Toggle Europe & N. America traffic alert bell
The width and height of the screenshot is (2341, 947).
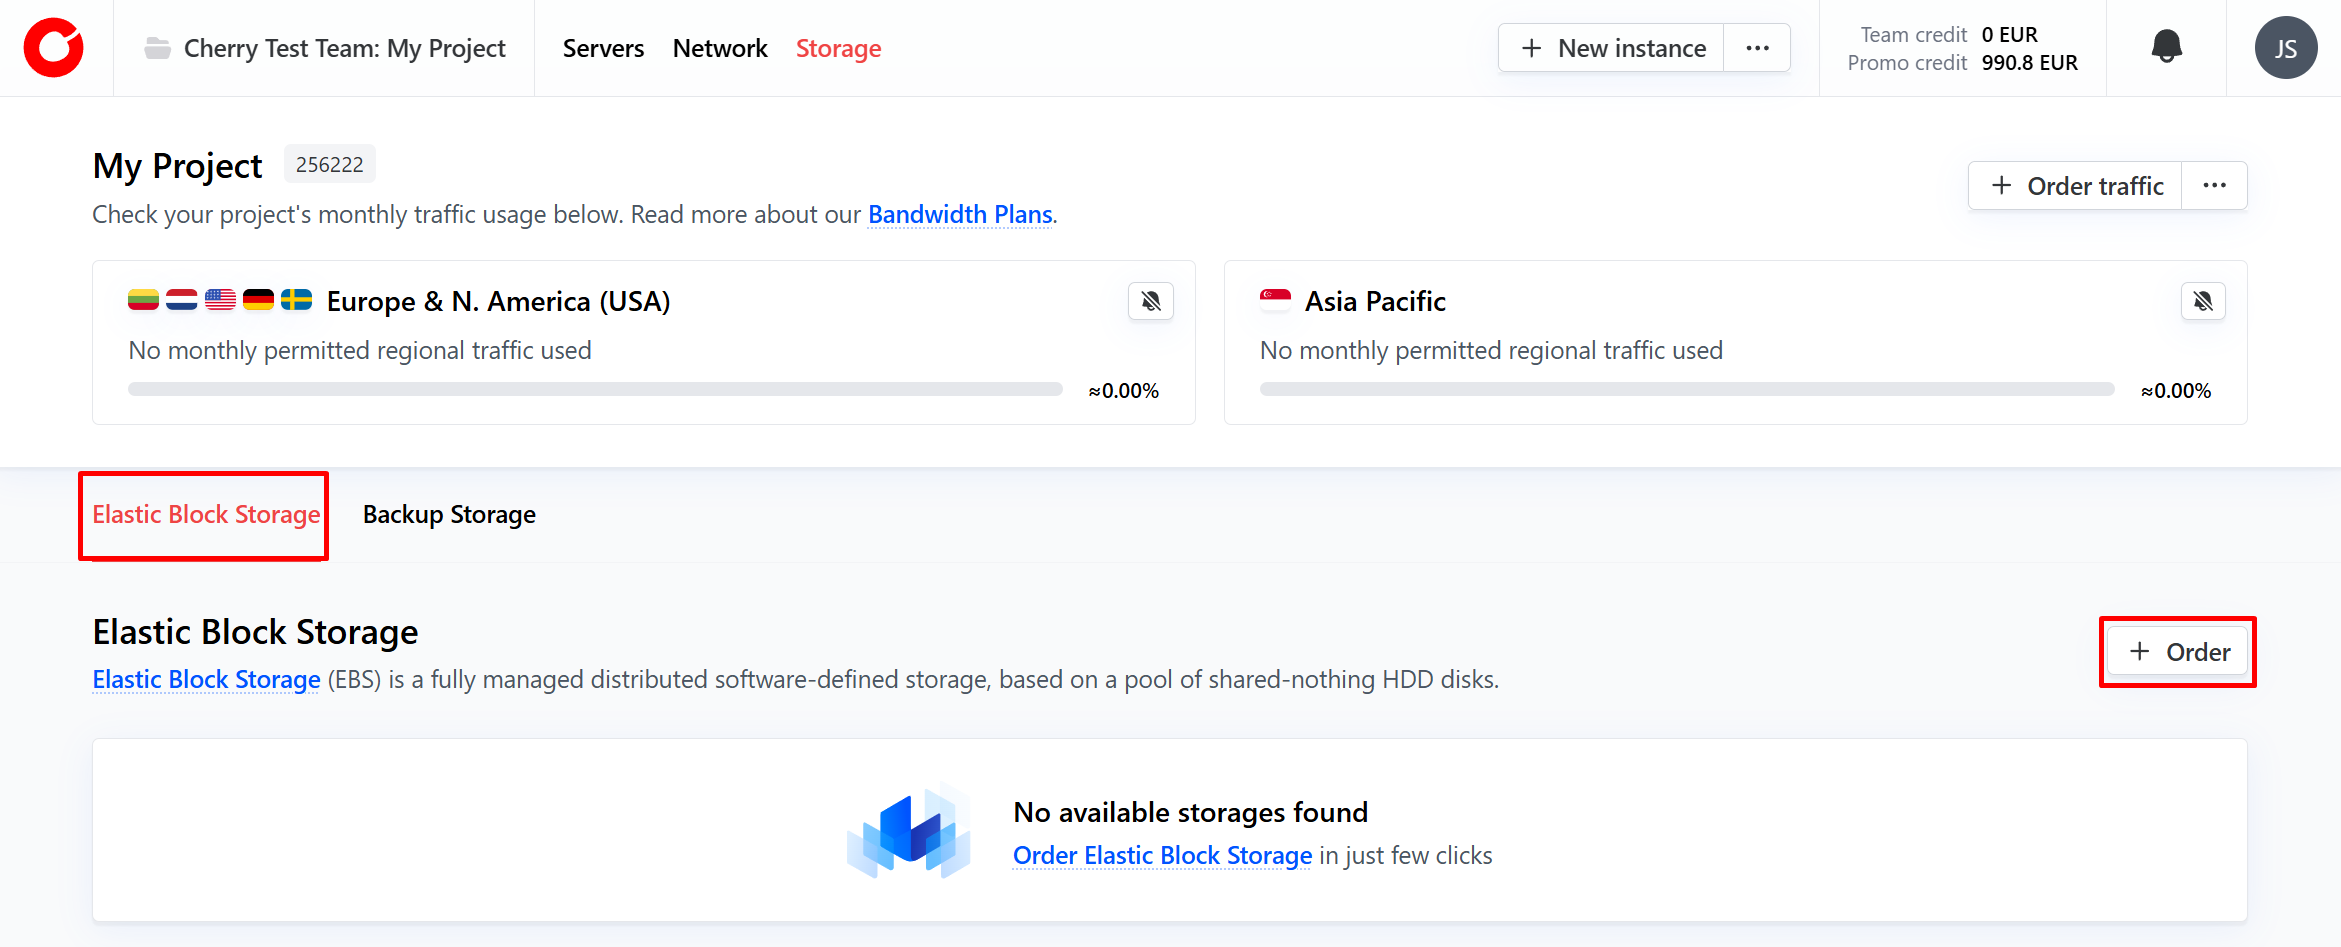pyautogui.click(x=1151, y=301)
